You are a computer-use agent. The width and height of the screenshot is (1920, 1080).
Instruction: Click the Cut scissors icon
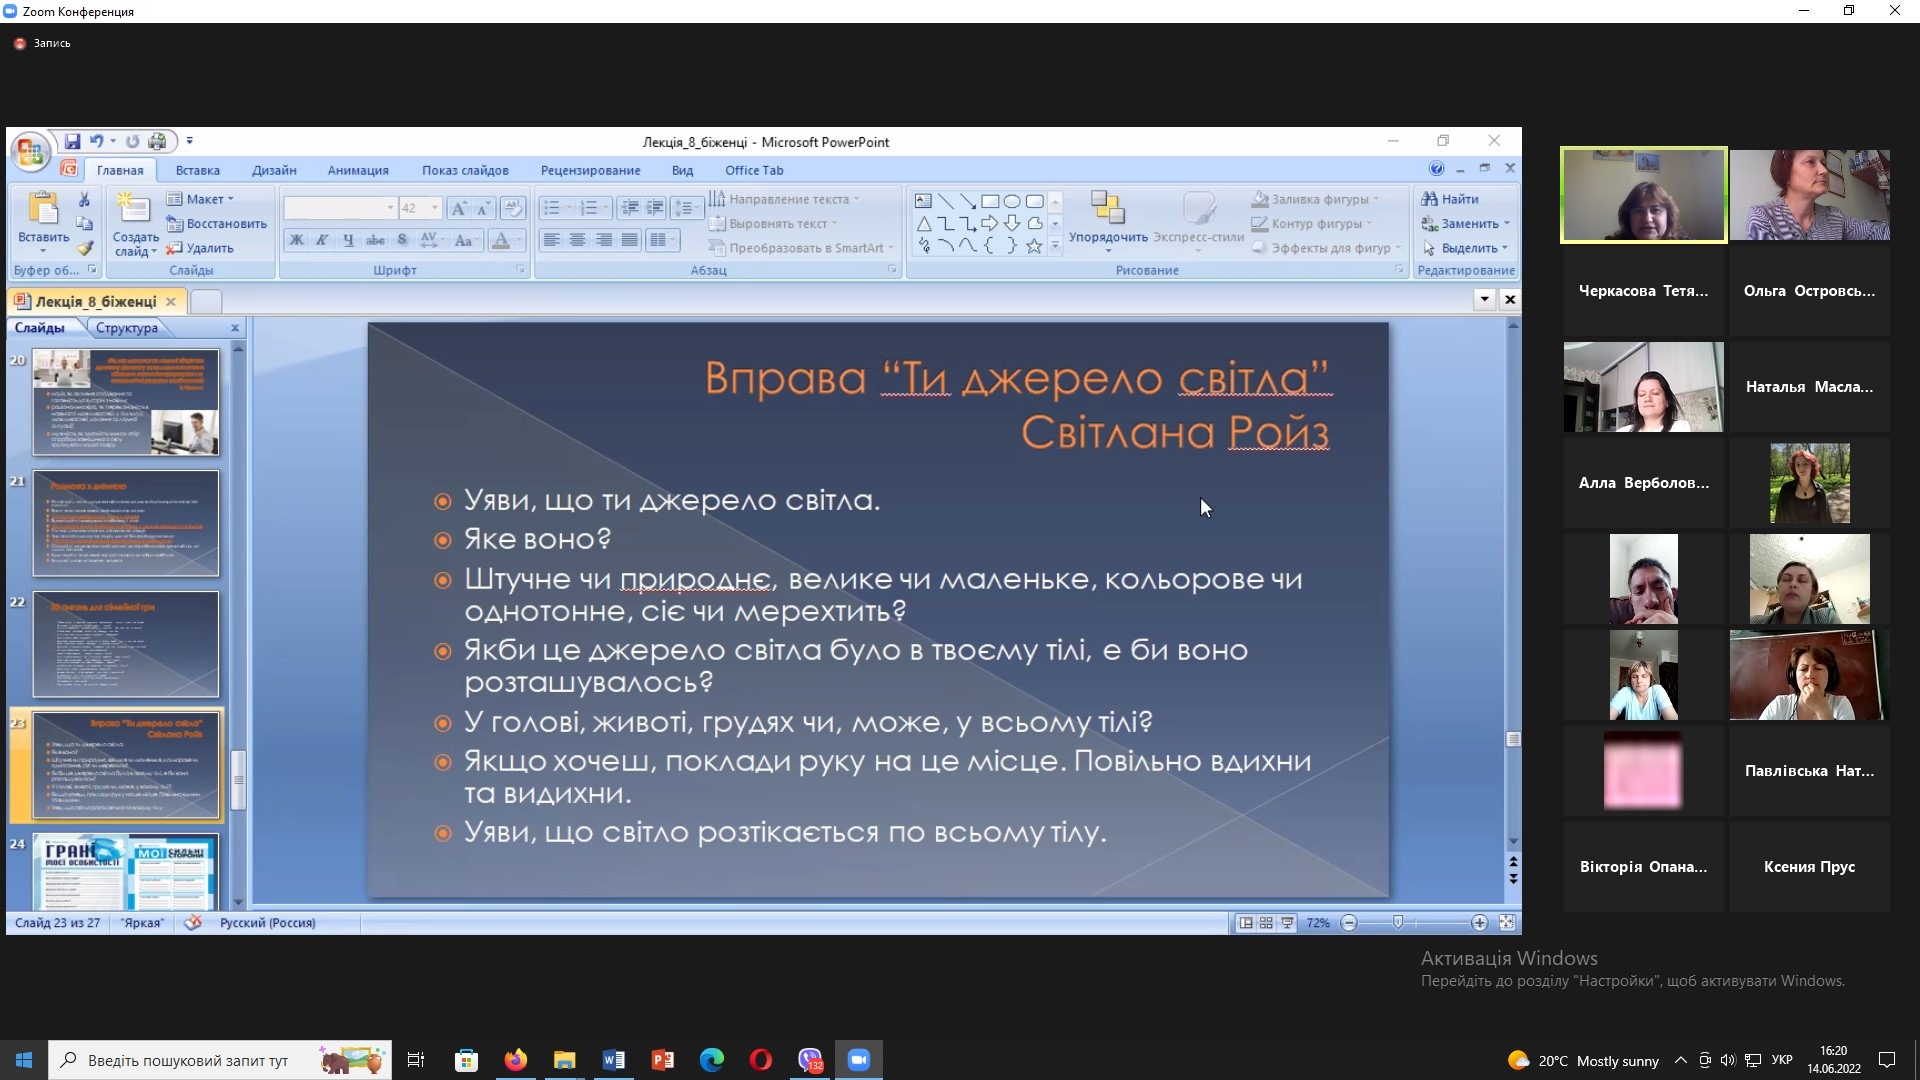85,199
